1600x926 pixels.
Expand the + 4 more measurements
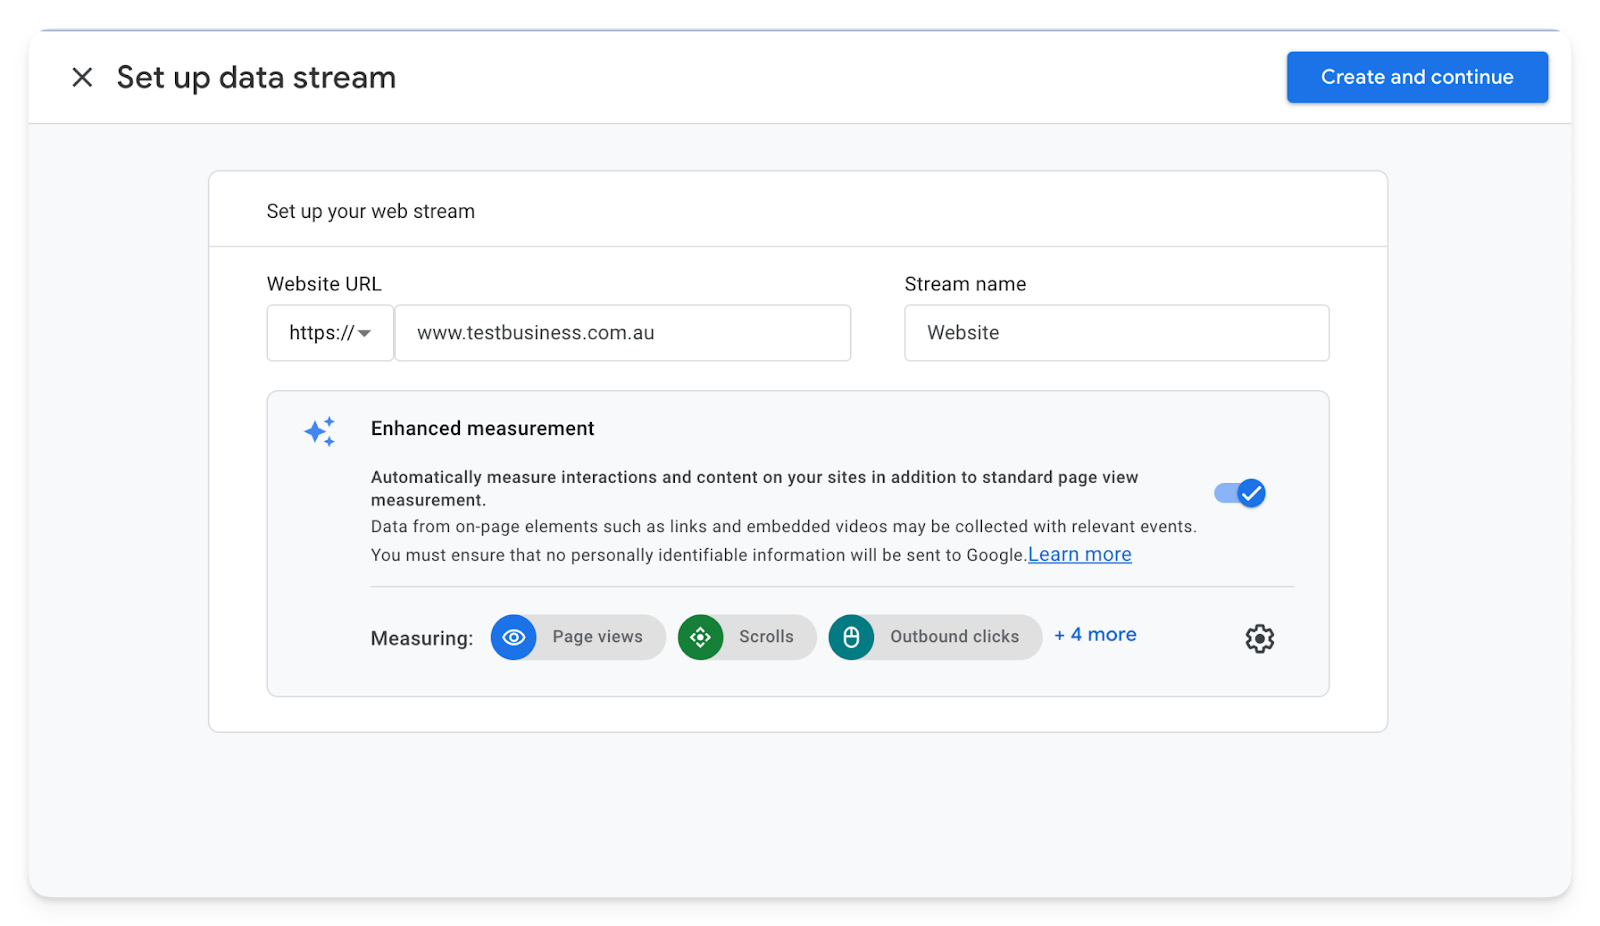[1095, 635]
